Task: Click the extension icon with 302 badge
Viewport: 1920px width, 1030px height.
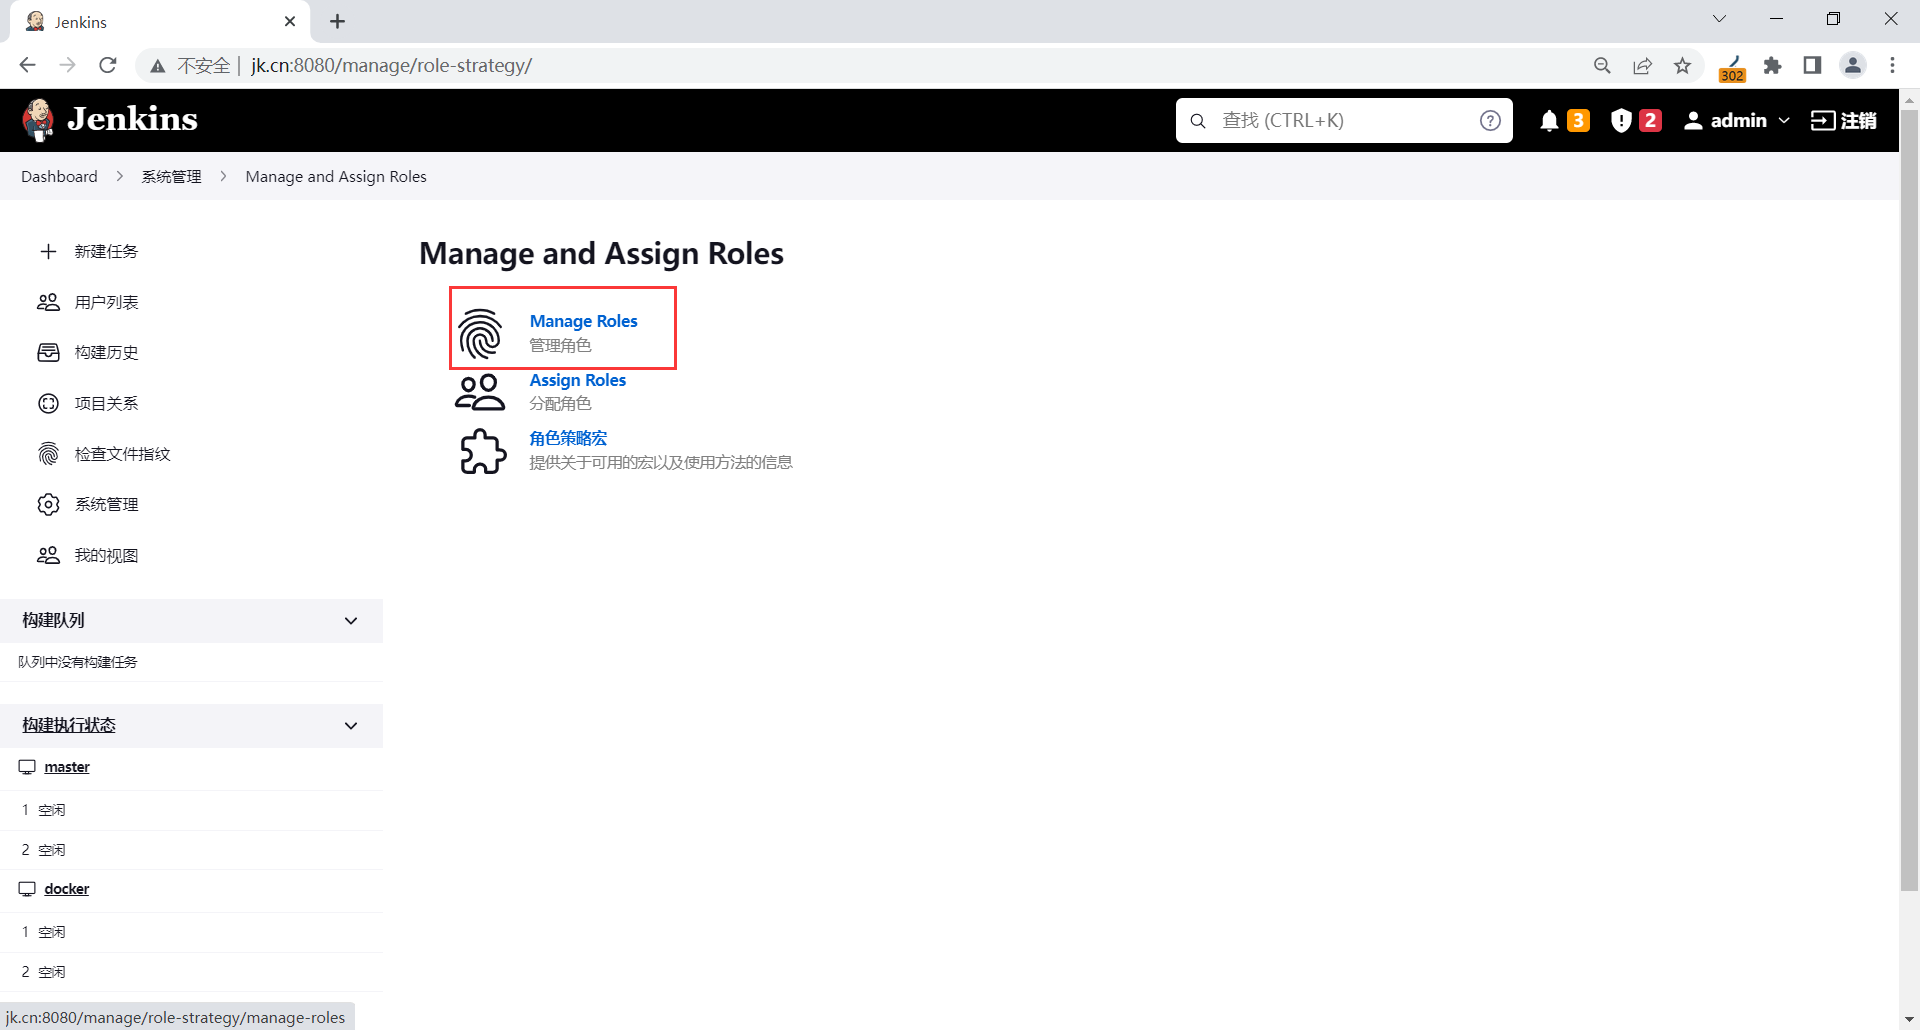Action: coord(1732,67)
